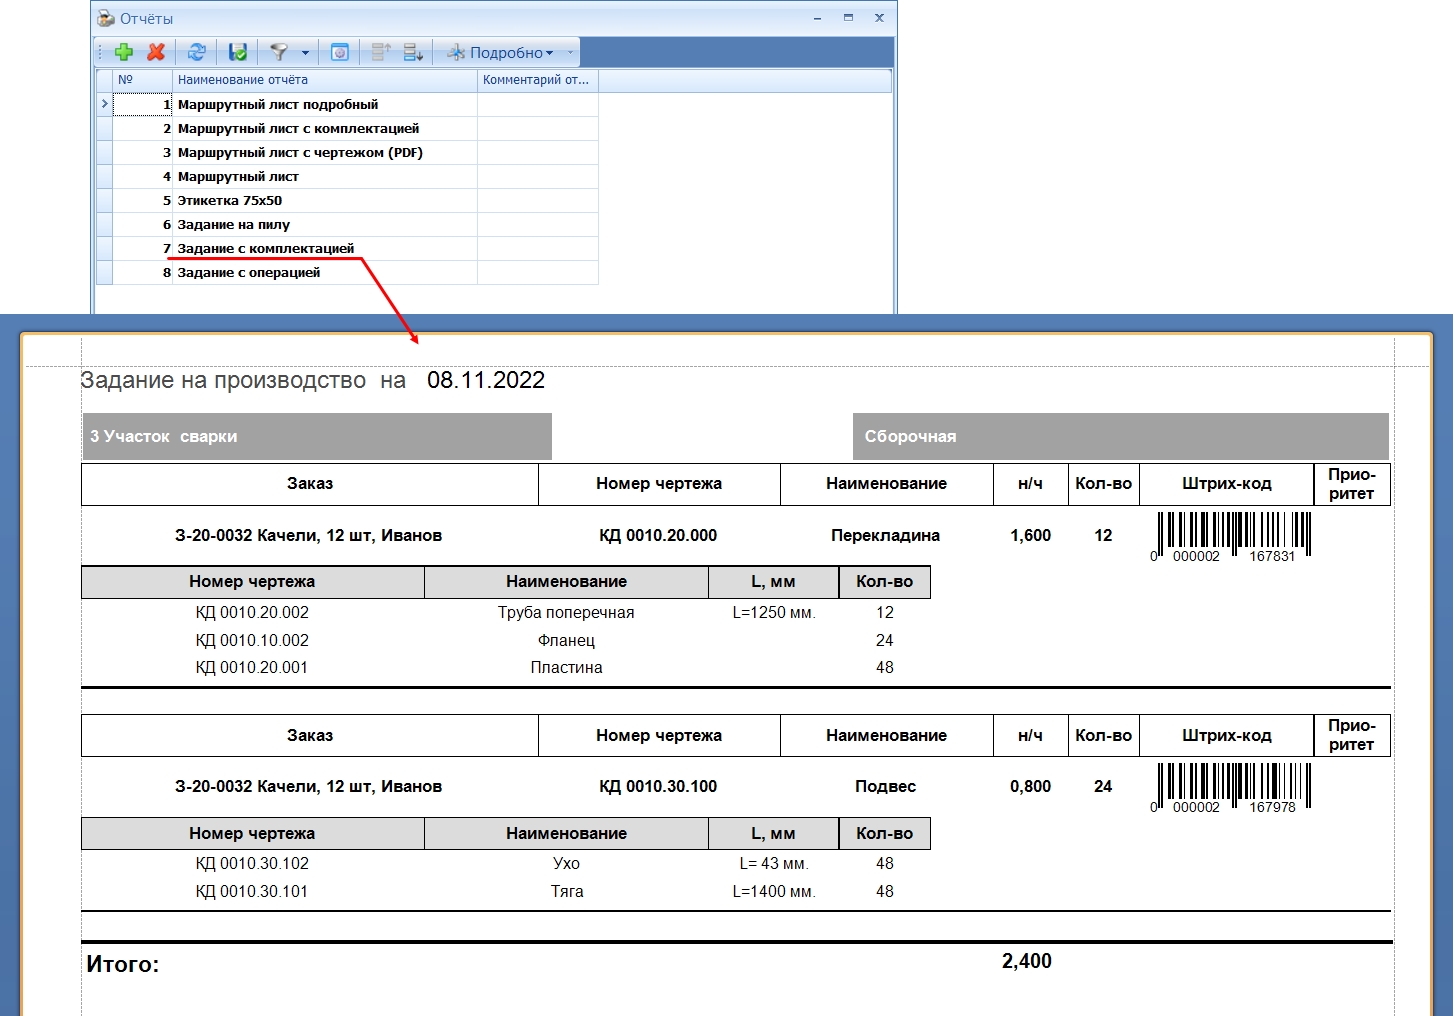Delete the selected report with the red cross
The image size is (1453, 1016).
156,52
